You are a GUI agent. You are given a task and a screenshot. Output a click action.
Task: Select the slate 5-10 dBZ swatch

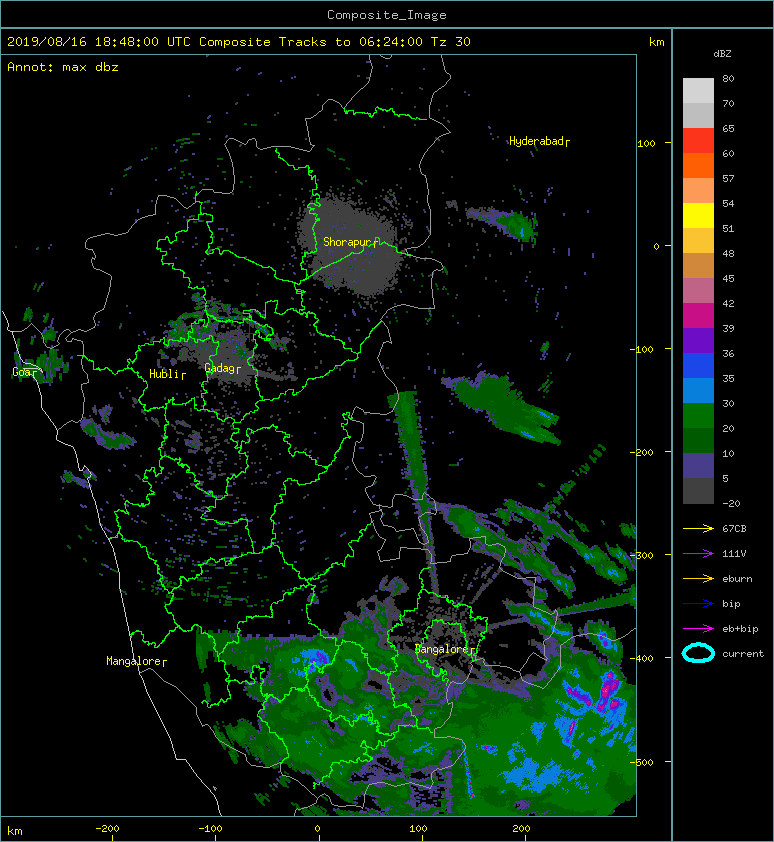coord(698,466)
